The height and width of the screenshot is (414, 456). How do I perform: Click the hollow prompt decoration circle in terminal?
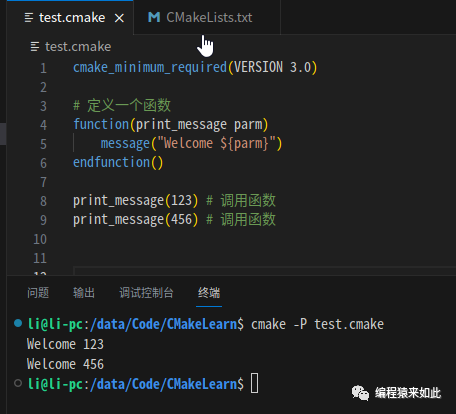pyautogui.click(x=18, y=383)
